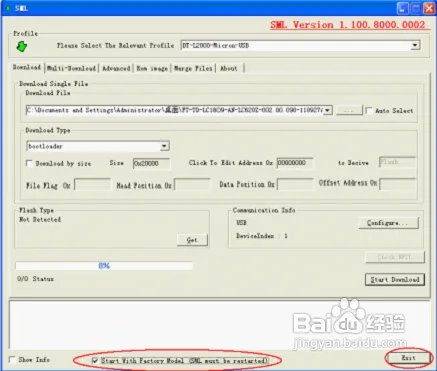Screen dimensions: 437x371
Task: Open the Advanced tab
Action: pyautogui.click(x=116, y=68)
